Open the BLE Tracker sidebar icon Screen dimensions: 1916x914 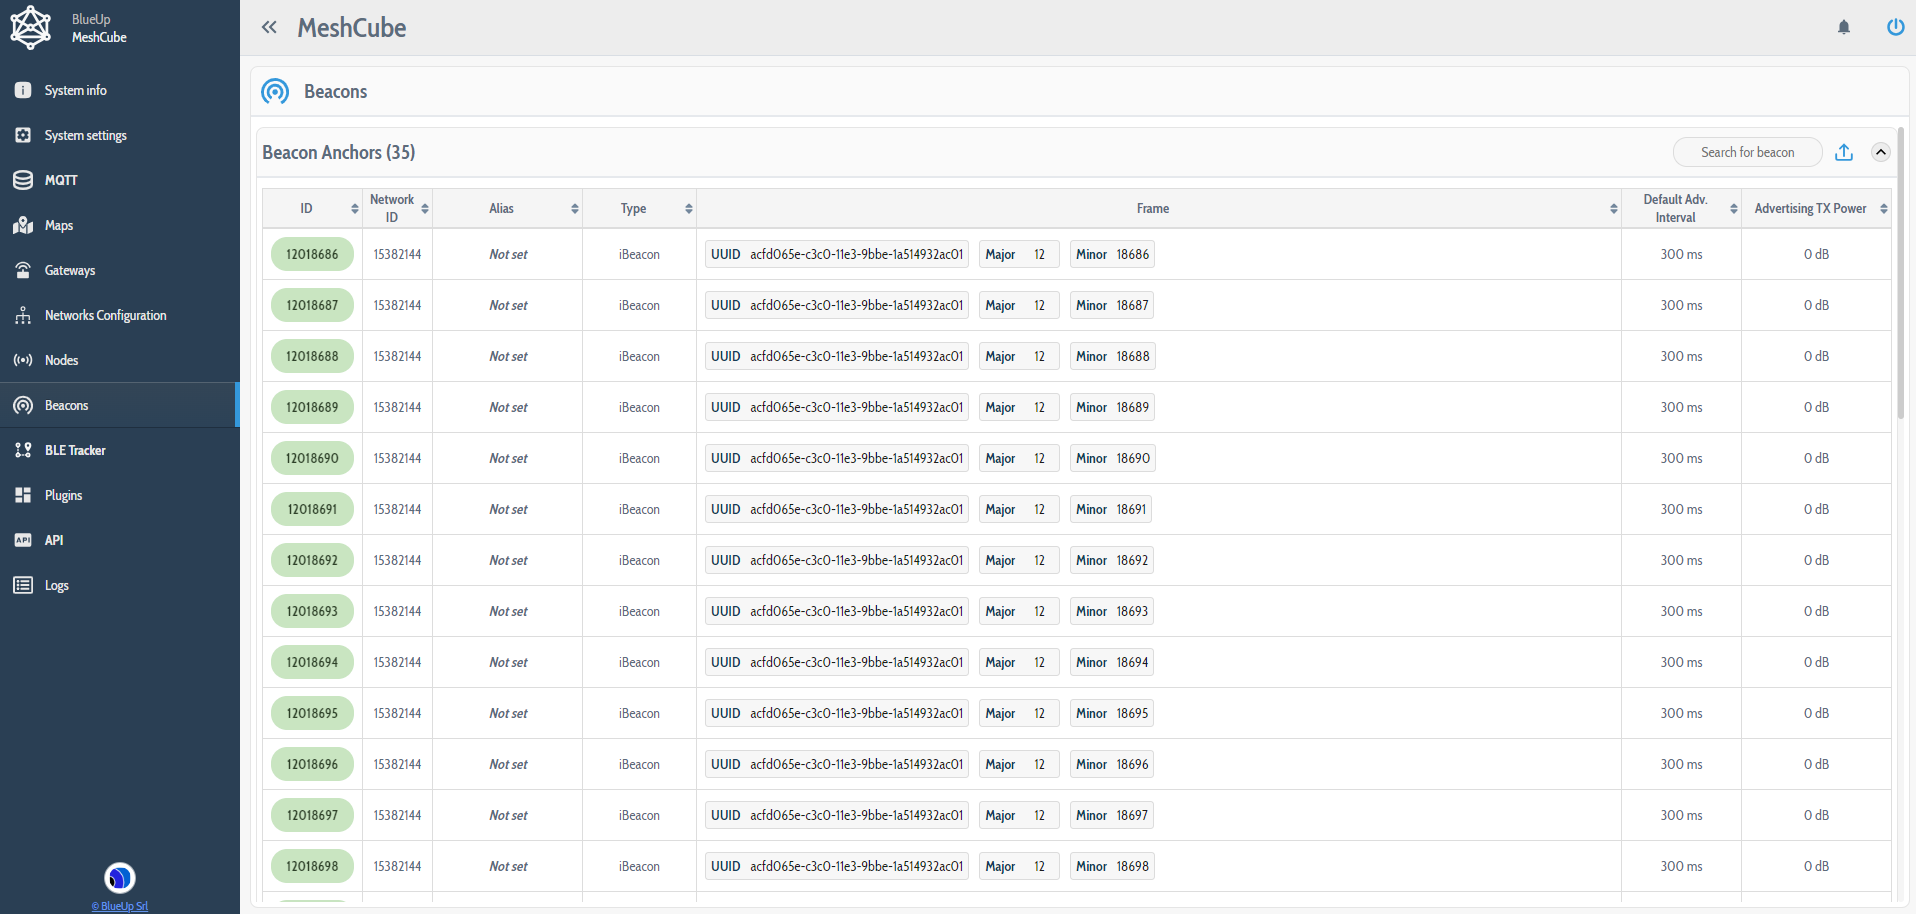(23, 450)
